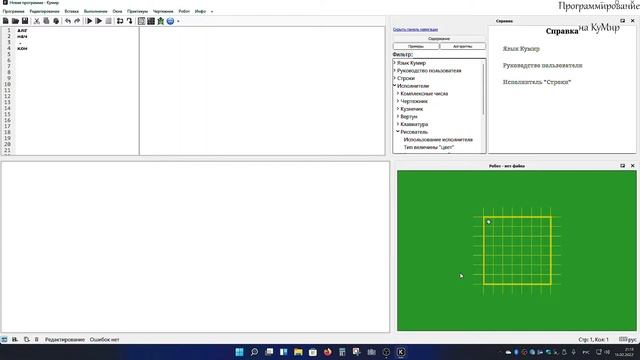Expand the Клавиатура tree node

tap(398, 124)
